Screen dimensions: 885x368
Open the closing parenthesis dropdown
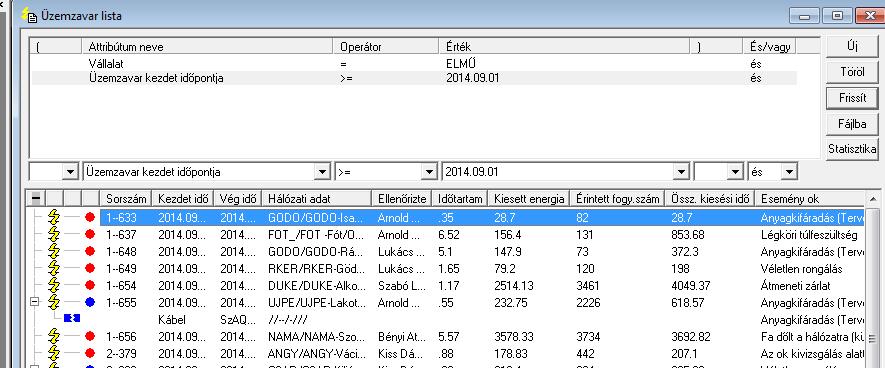(x=735, y=172)
